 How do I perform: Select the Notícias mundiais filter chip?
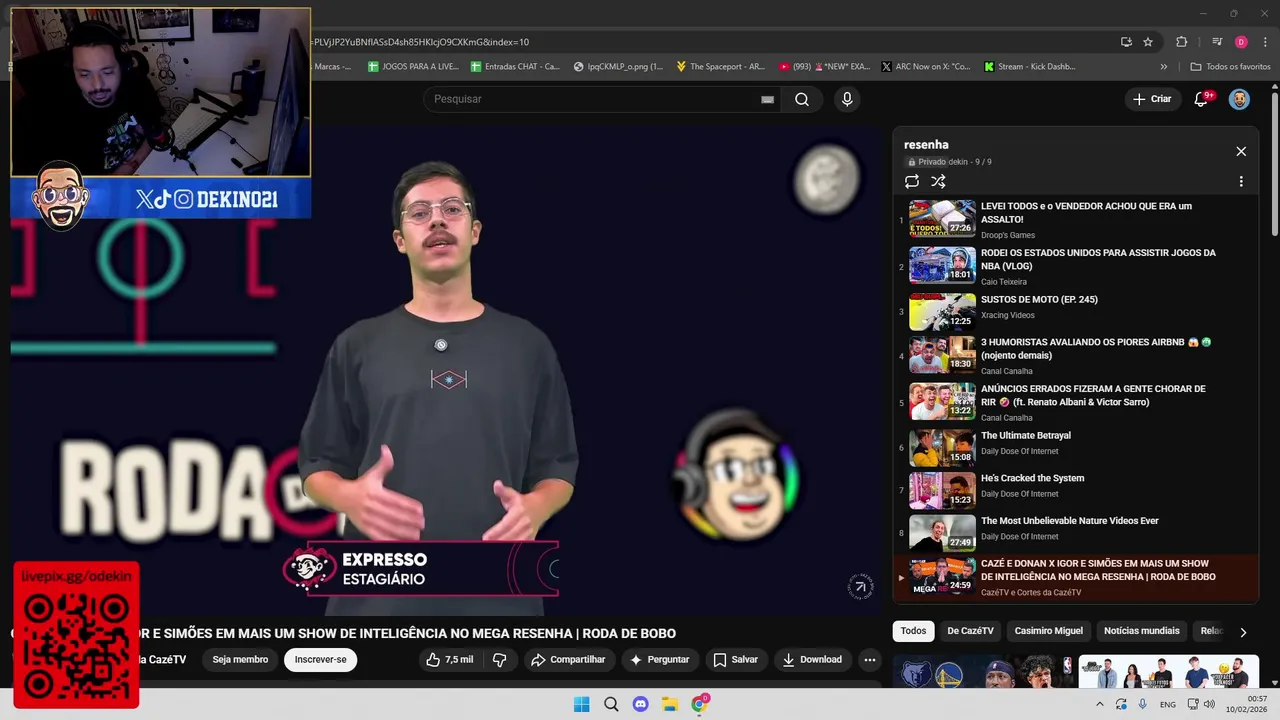[1141, 631]
